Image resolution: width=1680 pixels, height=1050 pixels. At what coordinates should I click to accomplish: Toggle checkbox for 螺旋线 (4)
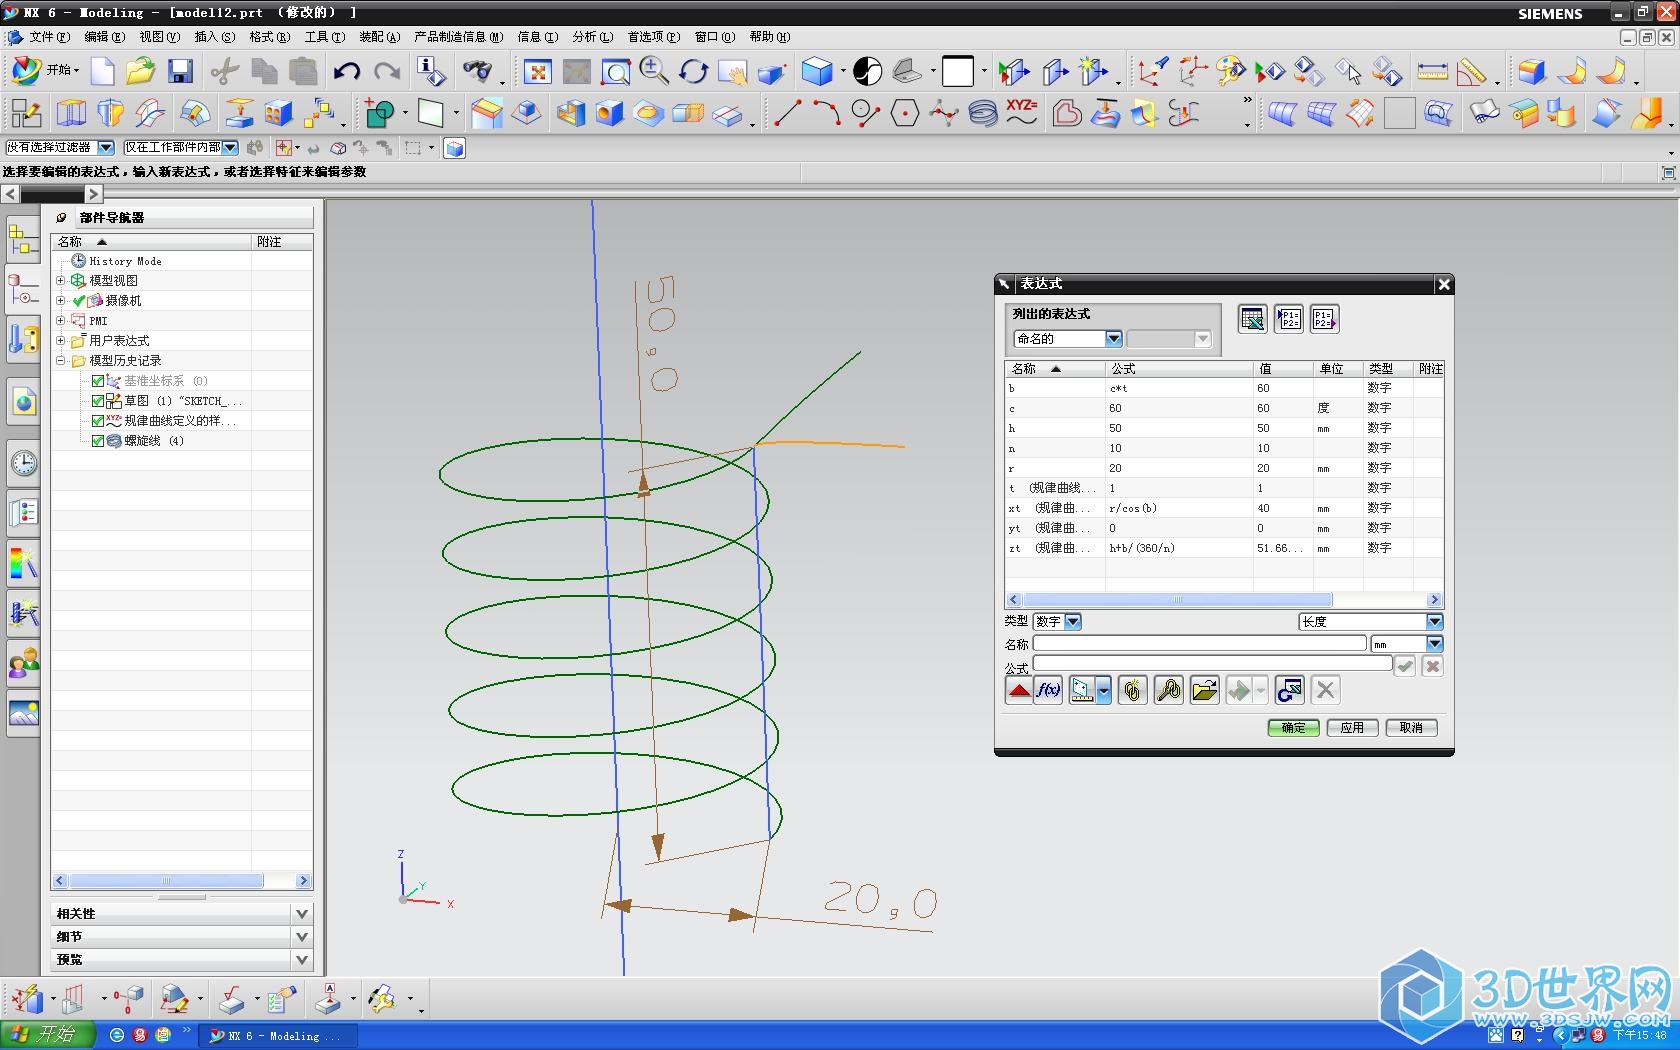pyautogui.click(x=98, y=441)
